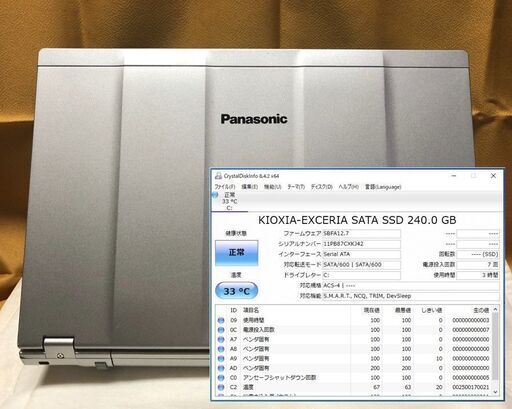Click the status icon of row A7

[x=221, y=339]
